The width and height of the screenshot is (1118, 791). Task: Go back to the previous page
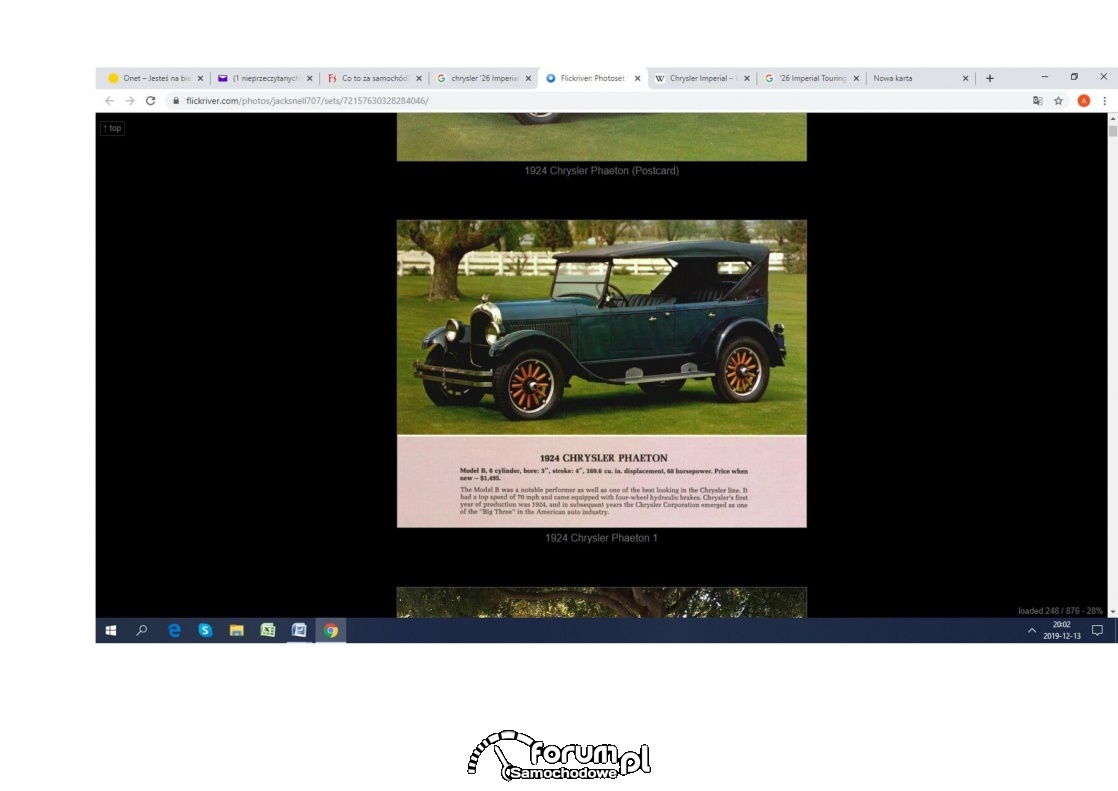click(x=109, y=101)
